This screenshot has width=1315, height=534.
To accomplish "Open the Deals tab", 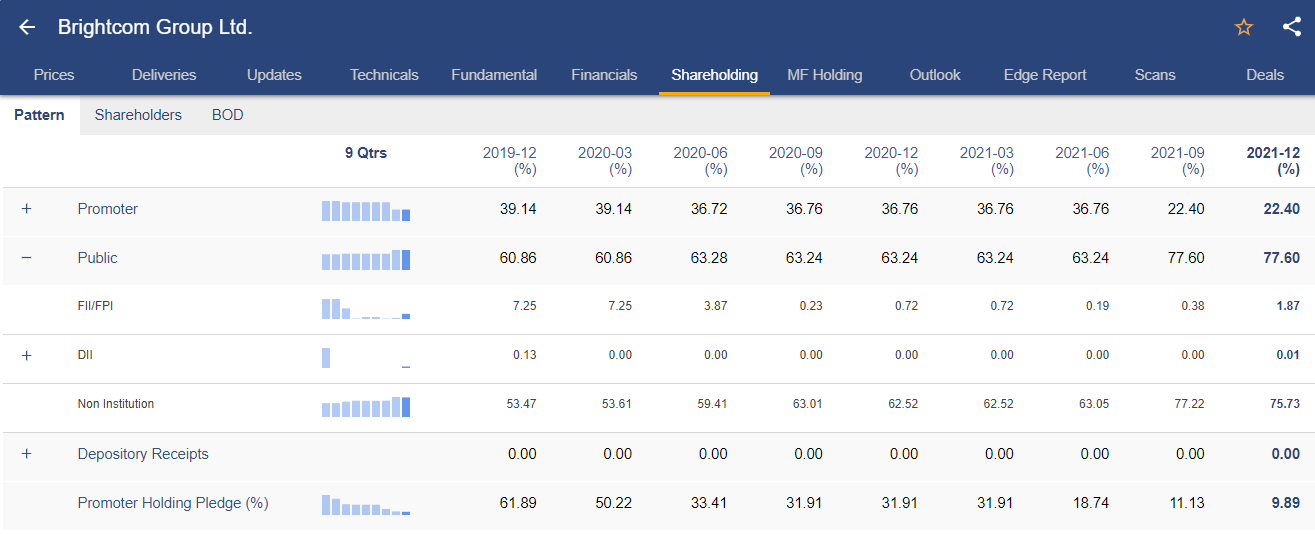I will (x=1265, y=75).
